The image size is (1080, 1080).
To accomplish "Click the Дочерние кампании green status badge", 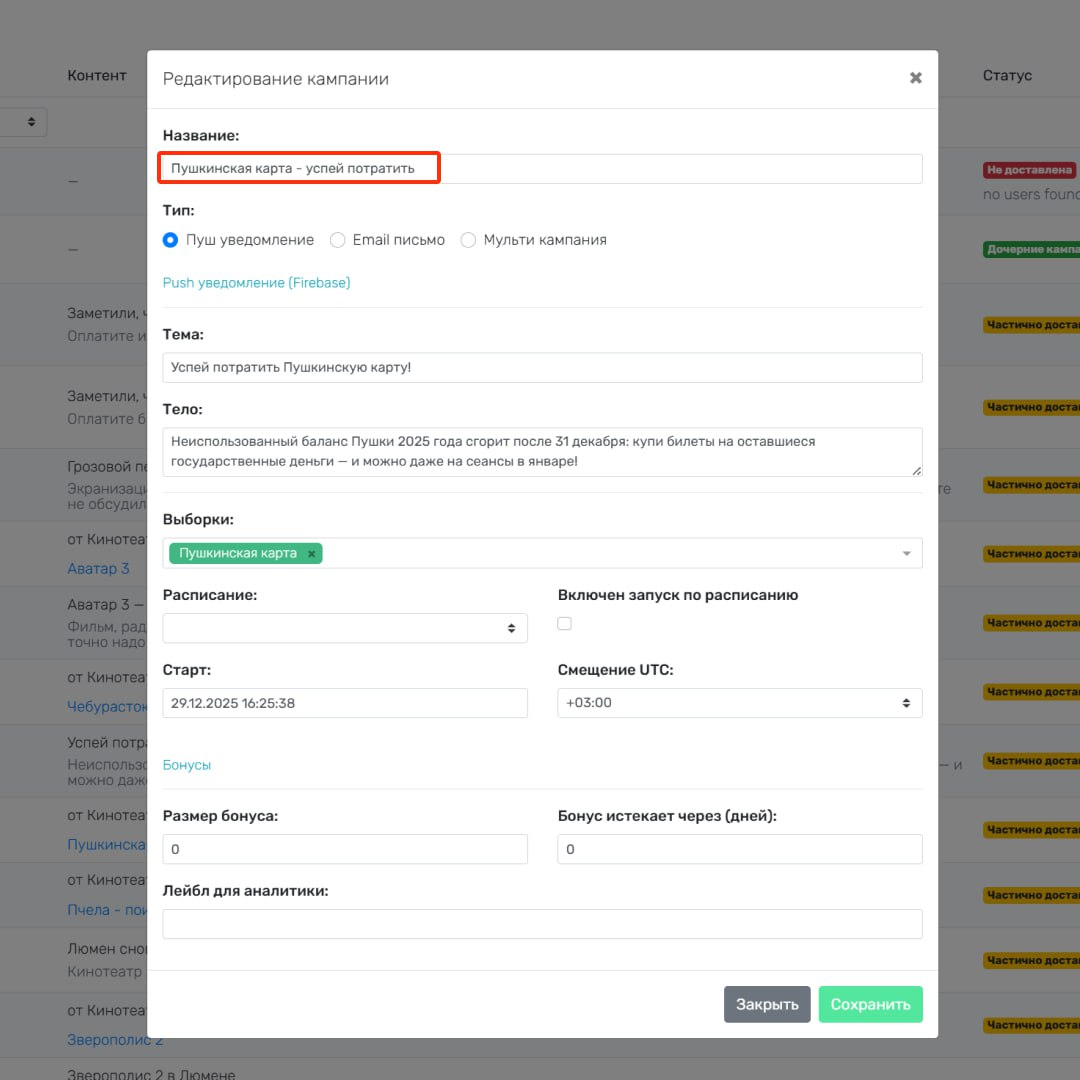I will click(1031, 249).
